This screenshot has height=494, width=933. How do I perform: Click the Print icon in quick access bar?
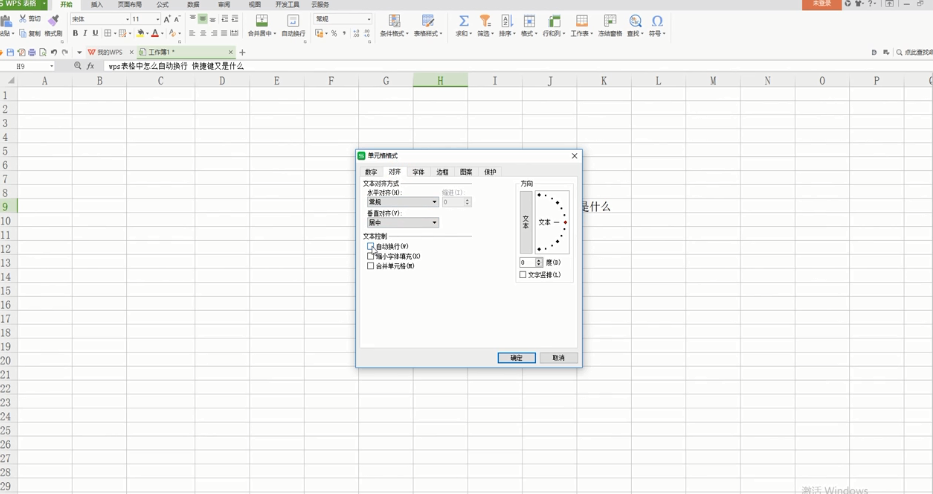(32, 52)
